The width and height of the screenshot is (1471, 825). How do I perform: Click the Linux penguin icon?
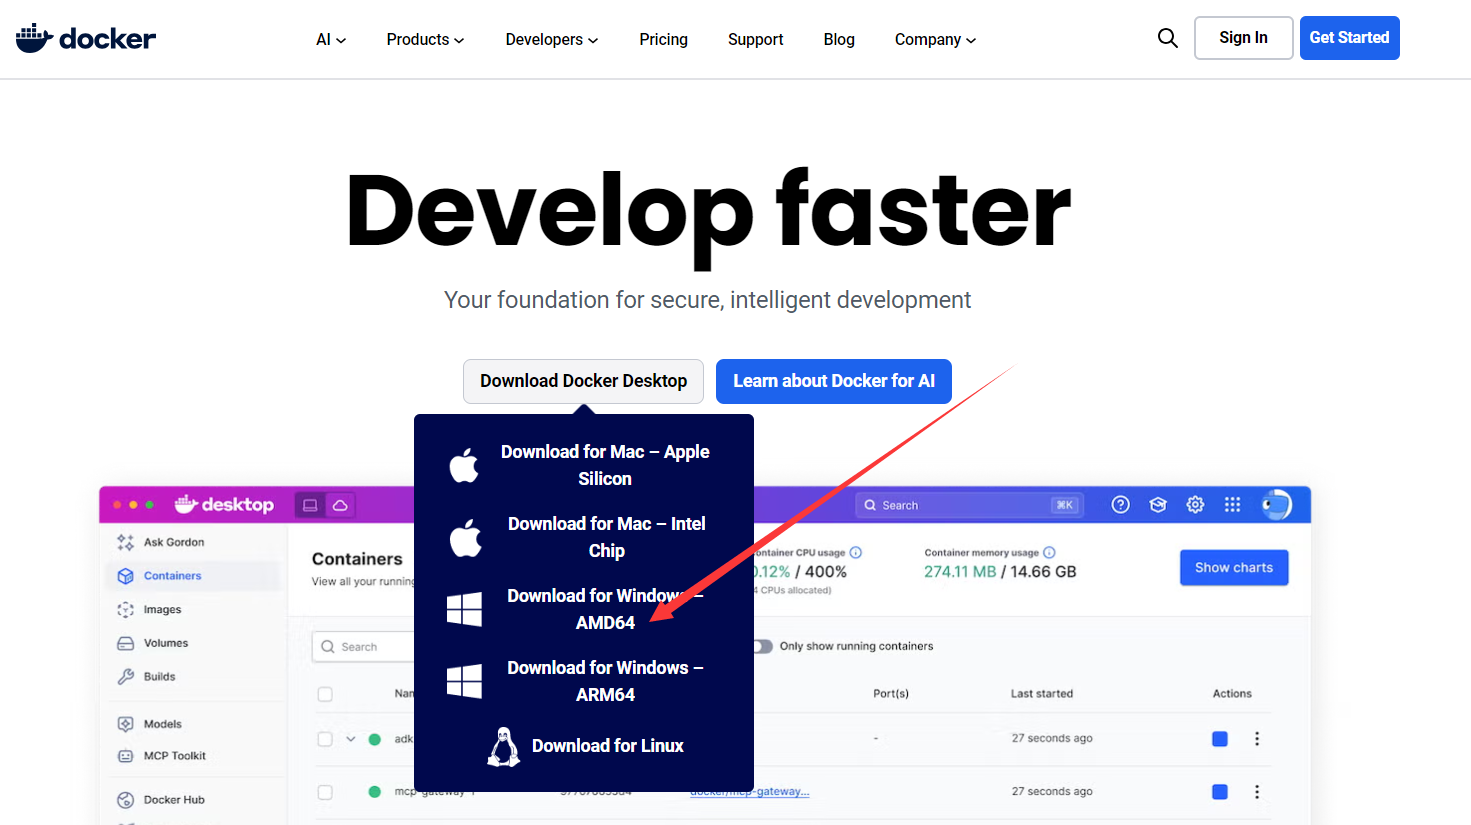coord(503,747)
